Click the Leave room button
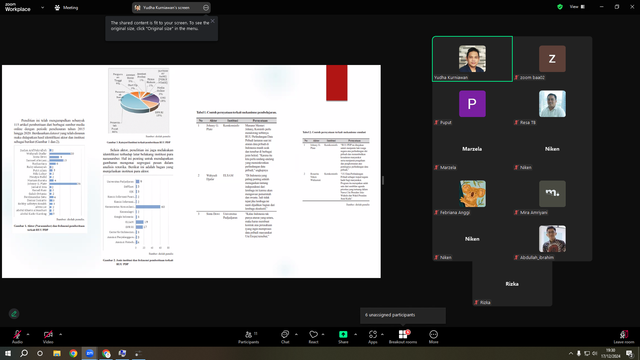Image resolution: width=640 pixels, height=360 pixels. coord(624,336)
